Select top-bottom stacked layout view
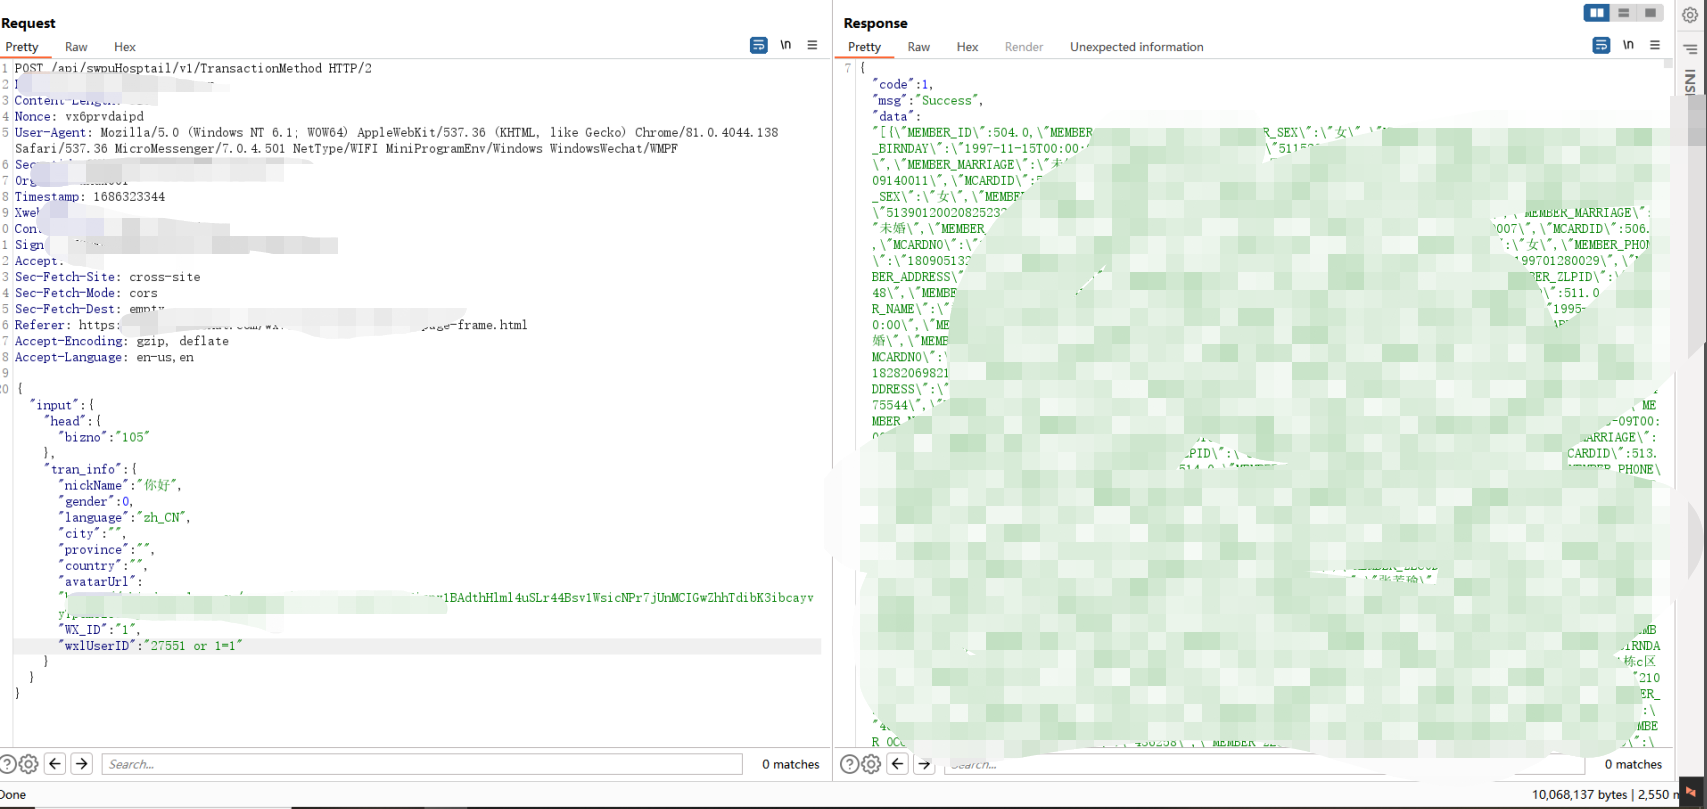The image size is (1707, 809). [1624, 13]
